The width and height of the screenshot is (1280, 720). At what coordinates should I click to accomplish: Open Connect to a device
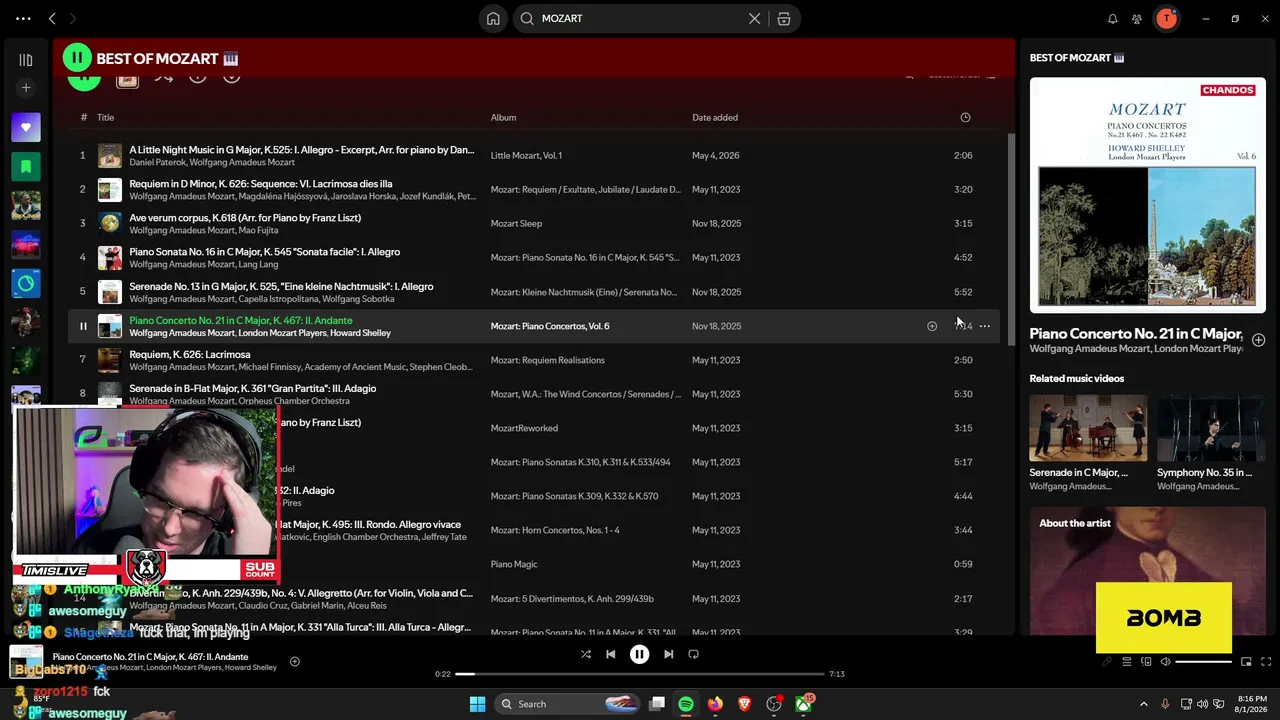1146,661
